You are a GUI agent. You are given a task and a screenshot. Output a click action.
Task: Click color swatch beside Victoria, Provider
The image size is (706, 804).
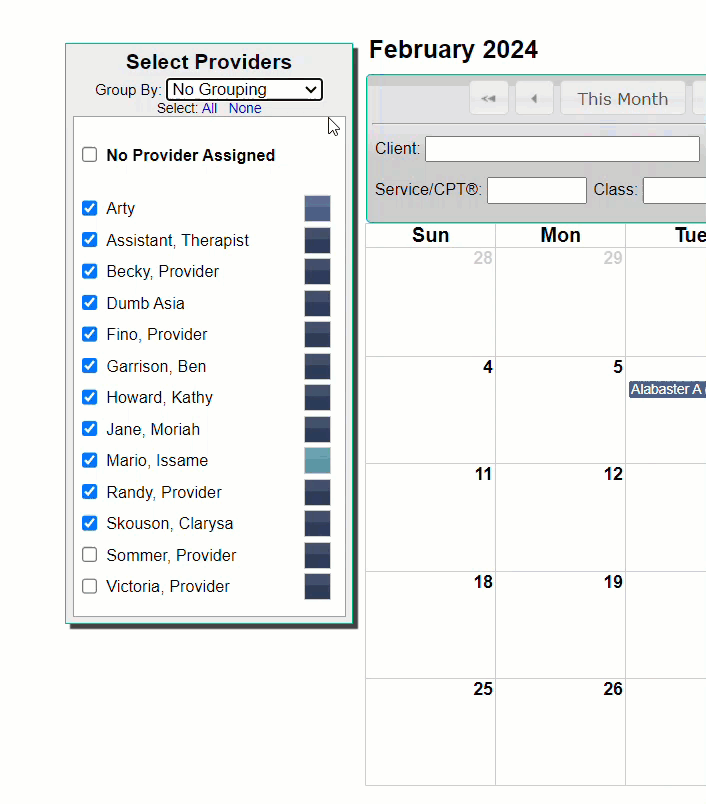[x=317, y=587]
